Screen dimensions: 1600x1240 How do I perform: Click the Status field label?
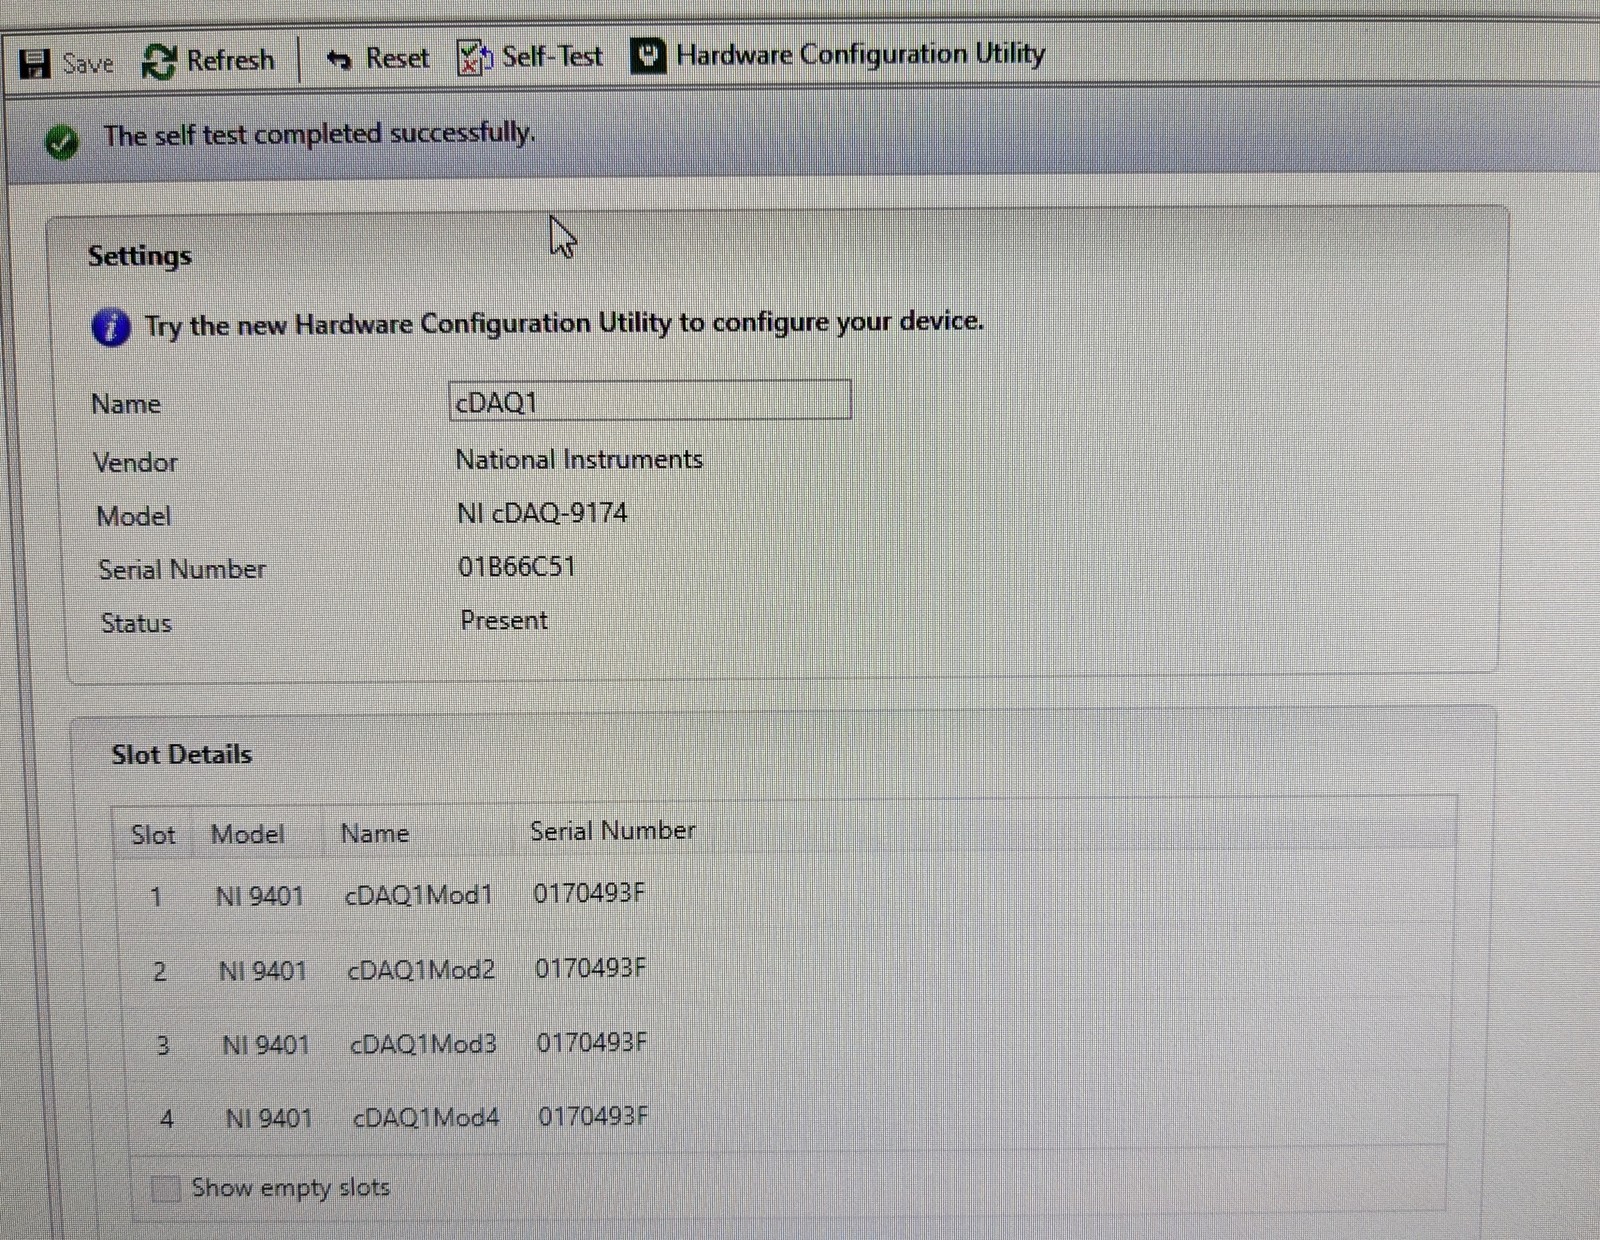coord(136,624)
